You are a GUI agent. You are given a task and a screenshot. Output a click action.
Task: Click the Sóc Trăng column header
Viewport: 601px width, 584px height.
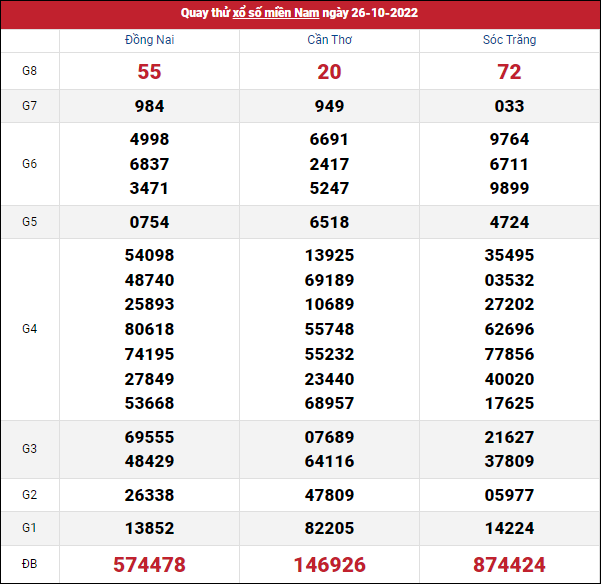point(509,40)
